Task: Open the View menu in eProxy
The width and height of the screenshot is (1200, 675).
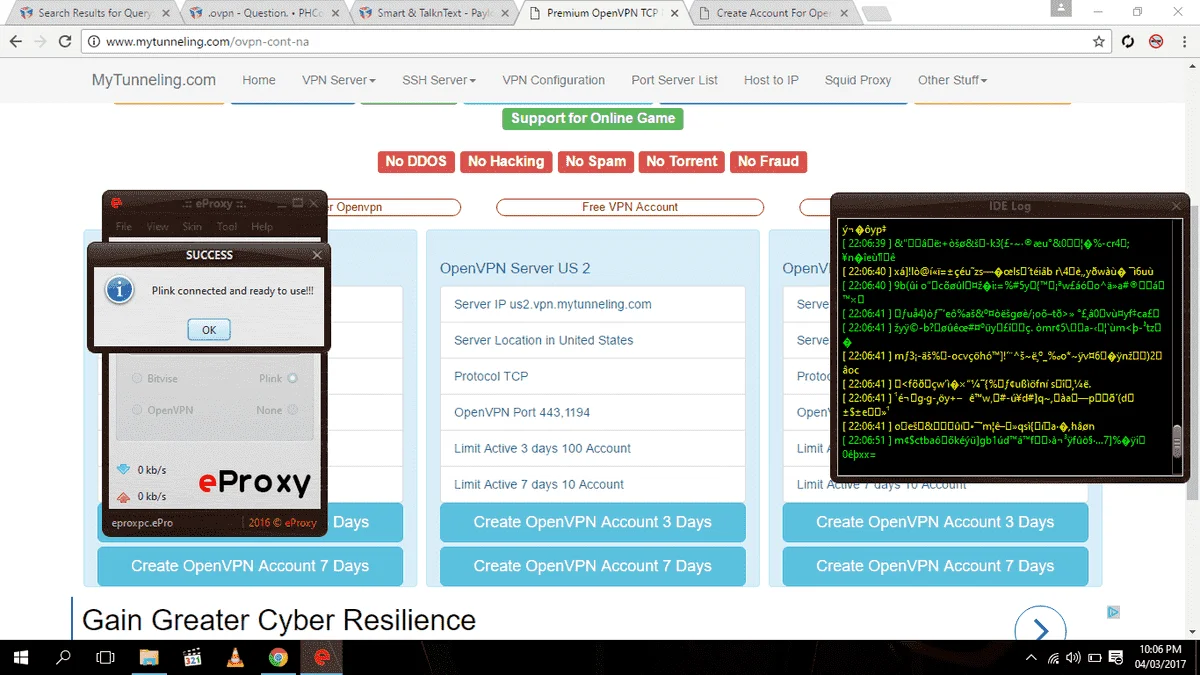Action: point(158,227)
